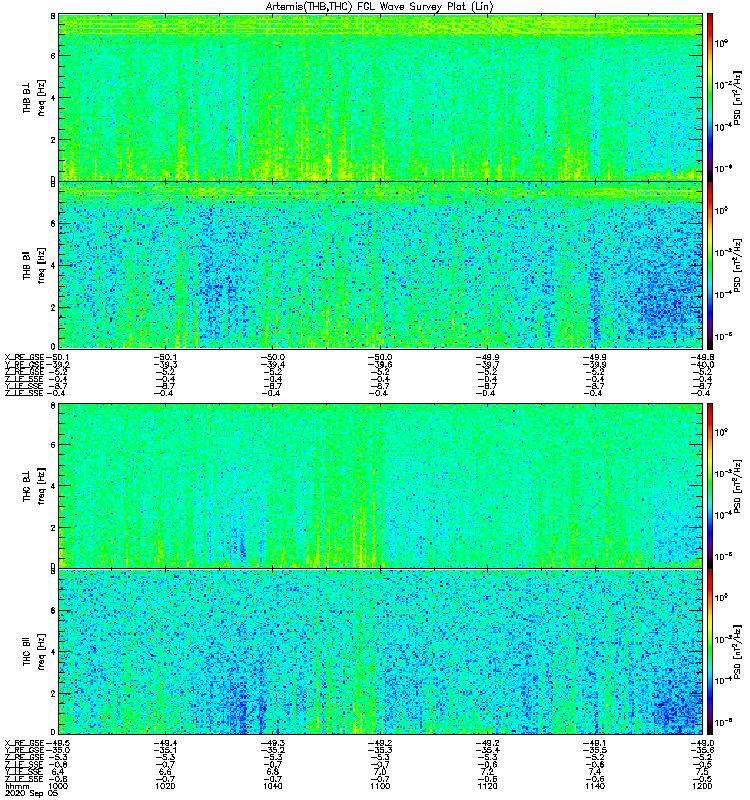Click the THC position value -35.5

point(595,750)
